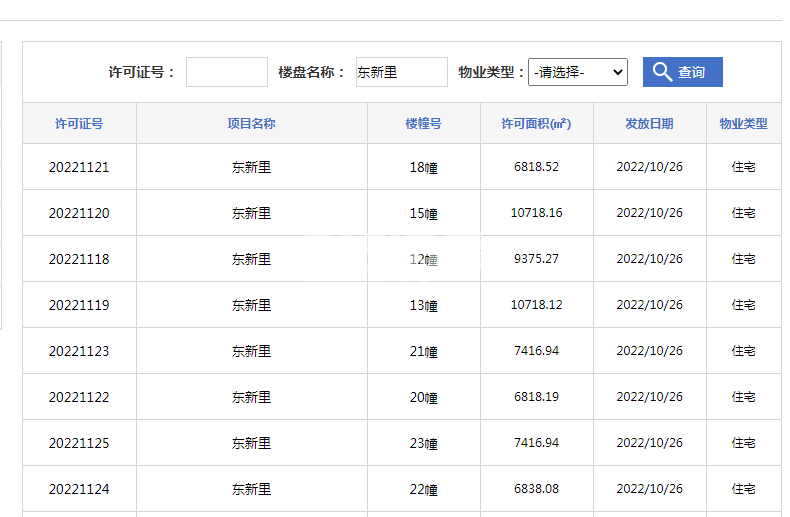Click building cell 12幢
The height and width of the screenshot is (517, 790).
[x=423, y=260]
